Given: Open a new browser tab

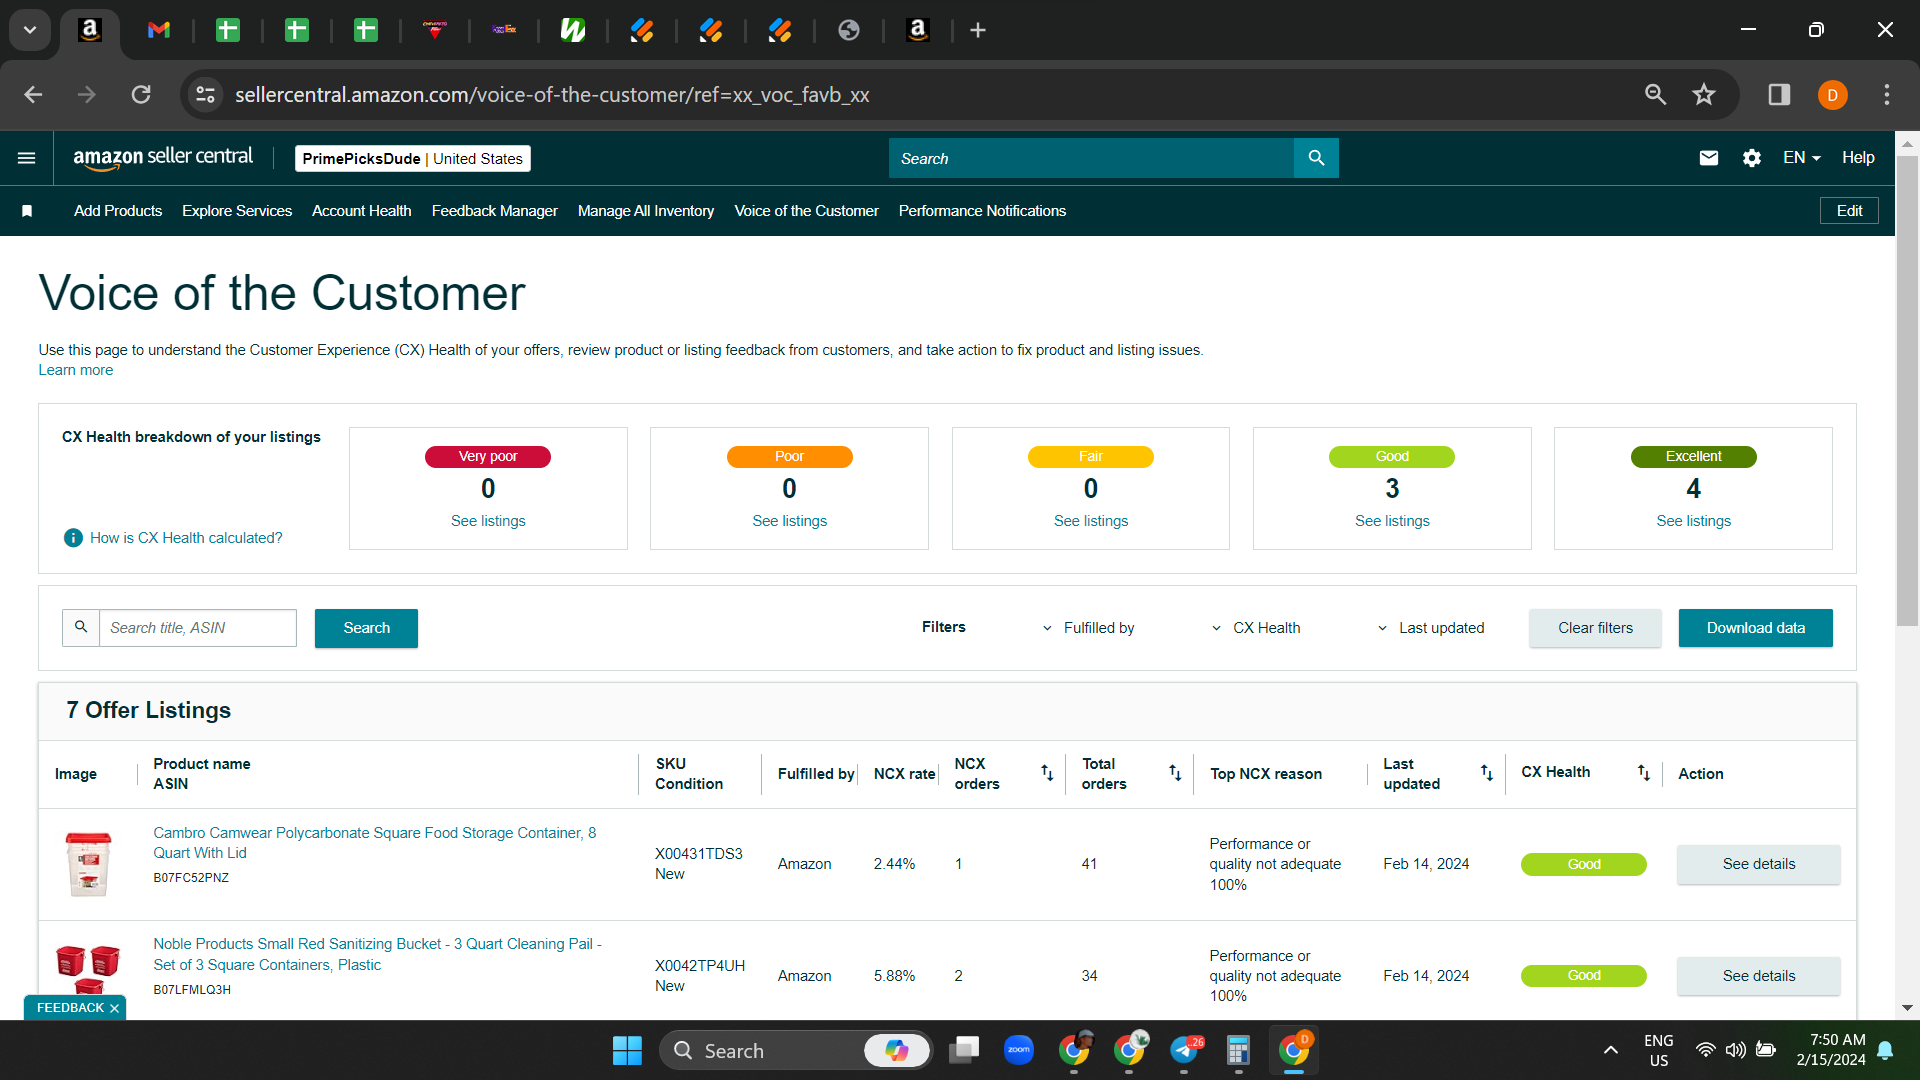Looking at the screenshot, I should tap(978, 30).
